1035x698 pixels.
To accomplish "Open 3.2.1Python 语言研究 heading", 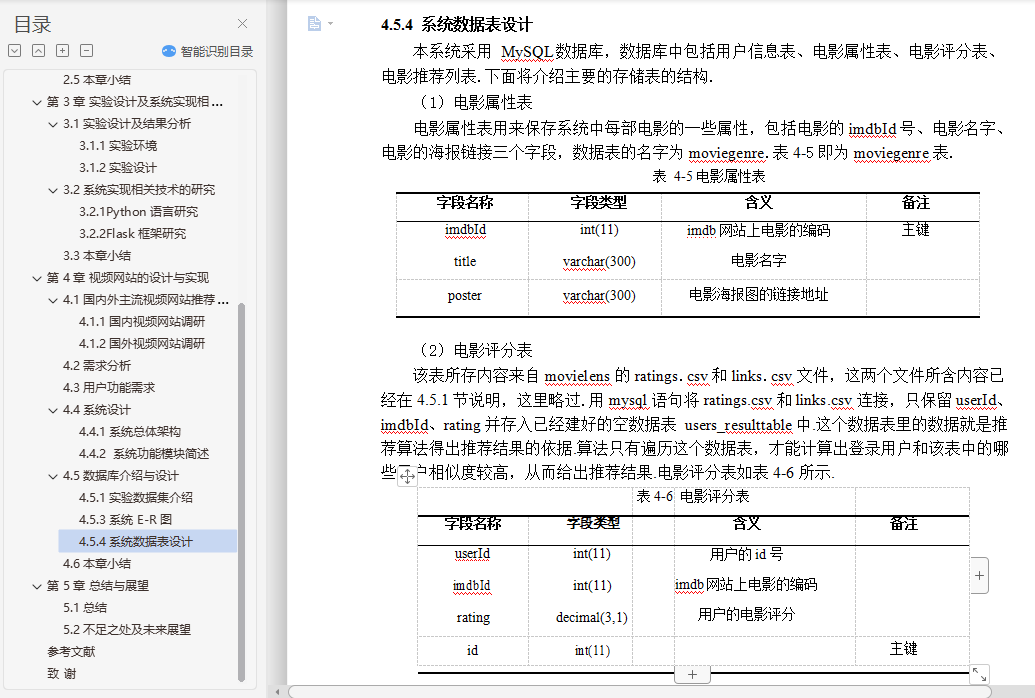I will (139, 212).
